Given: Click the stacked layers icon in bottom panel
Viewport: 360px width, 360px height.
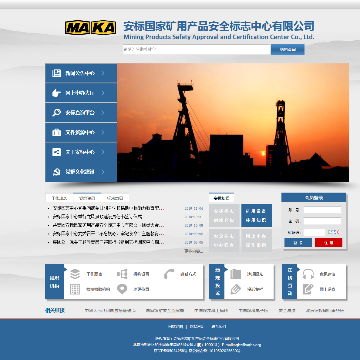Looking at the screenshot, I should (x=75, y=274).
